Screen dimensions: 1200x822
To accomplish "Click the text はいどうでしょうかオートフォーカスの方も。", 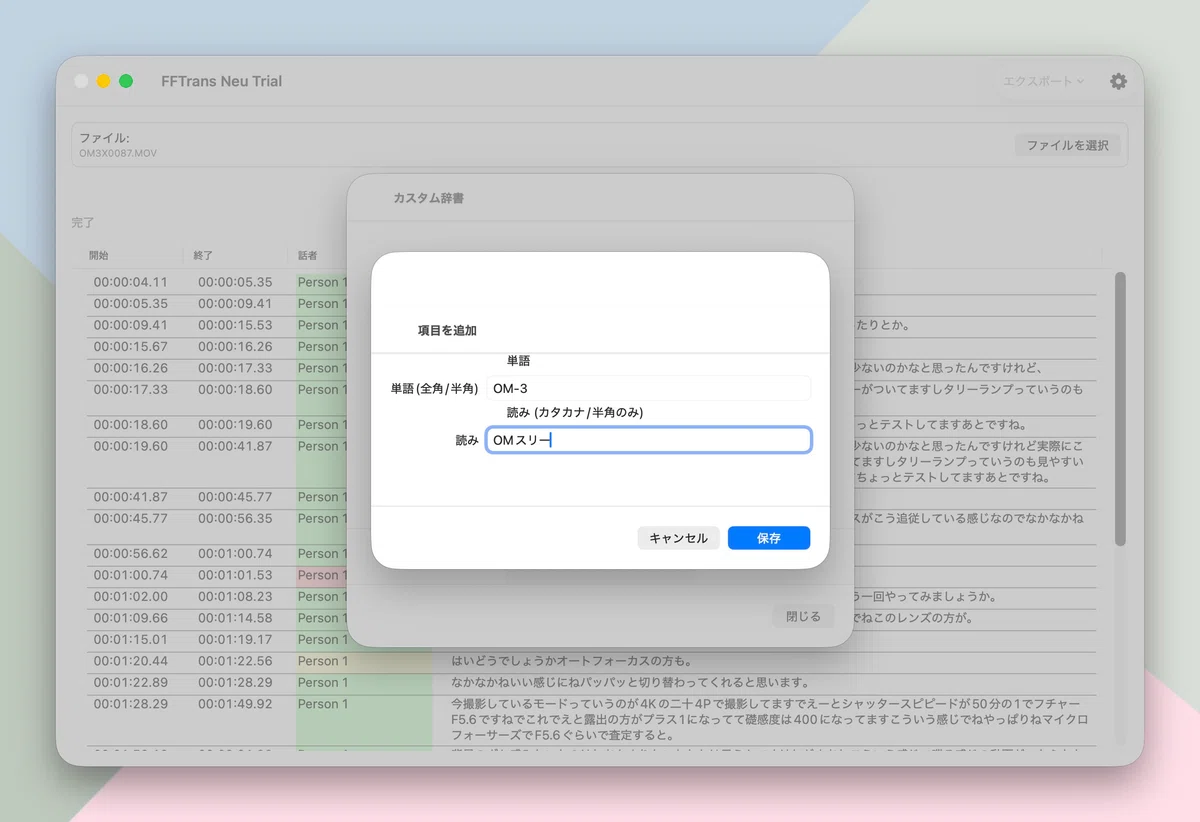I will pyautogui.click(x=572, y=661).
